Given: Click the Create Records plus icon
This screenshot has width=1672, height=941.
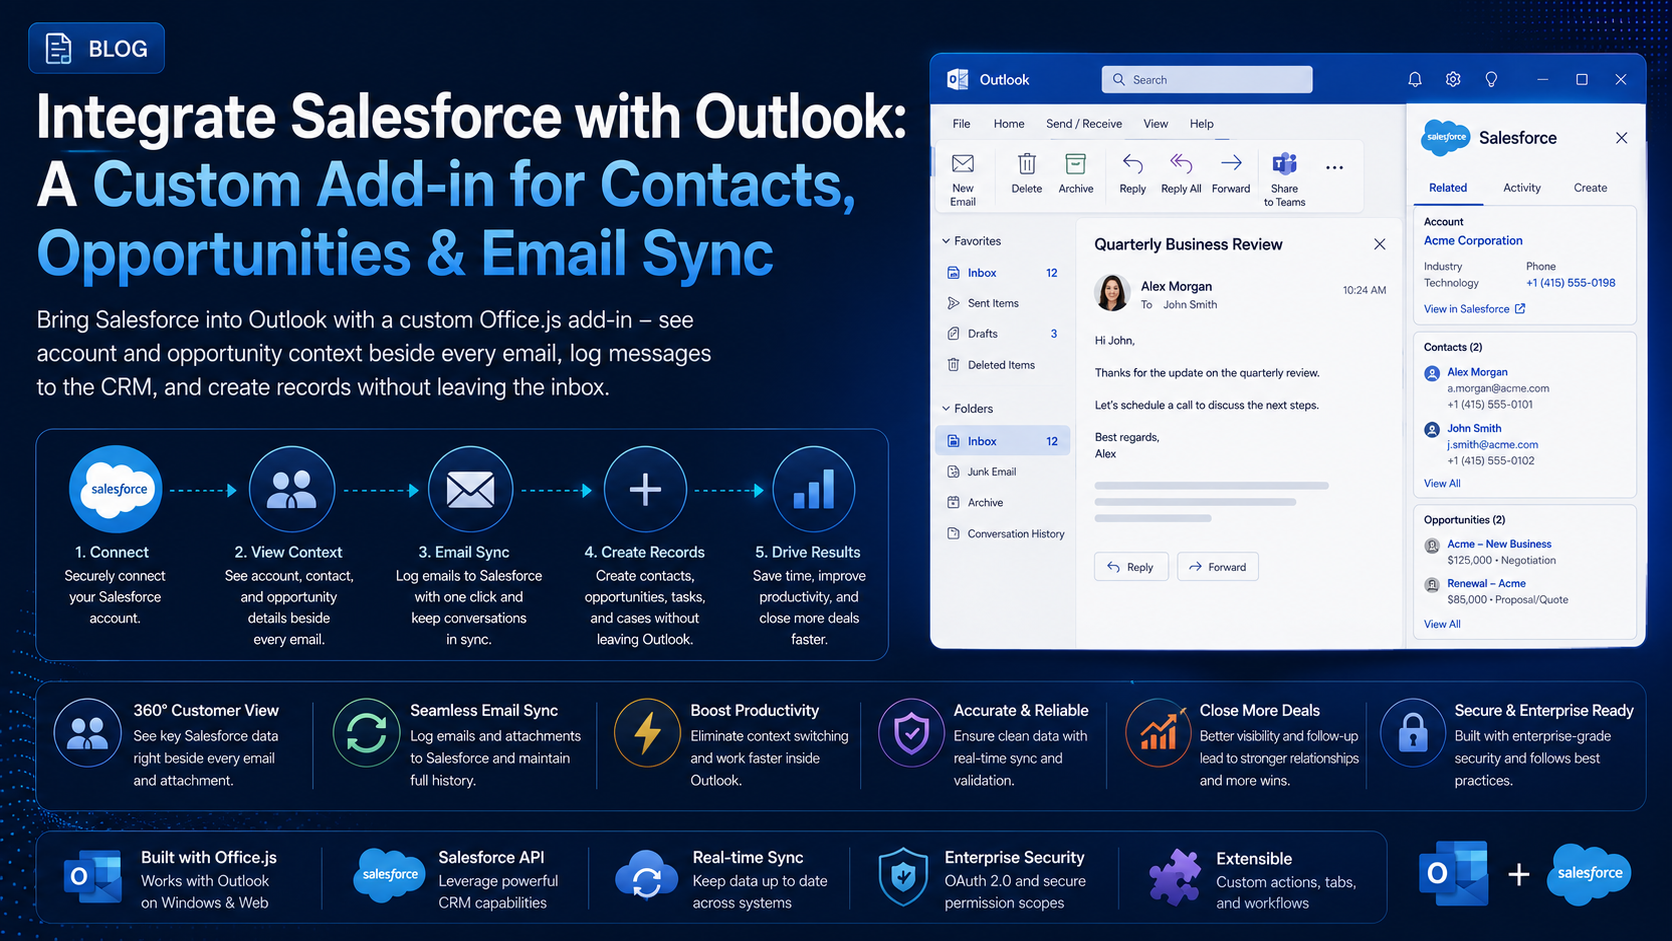Looking at the screenshot, I should pyautogui.click(x=645, y=489).
